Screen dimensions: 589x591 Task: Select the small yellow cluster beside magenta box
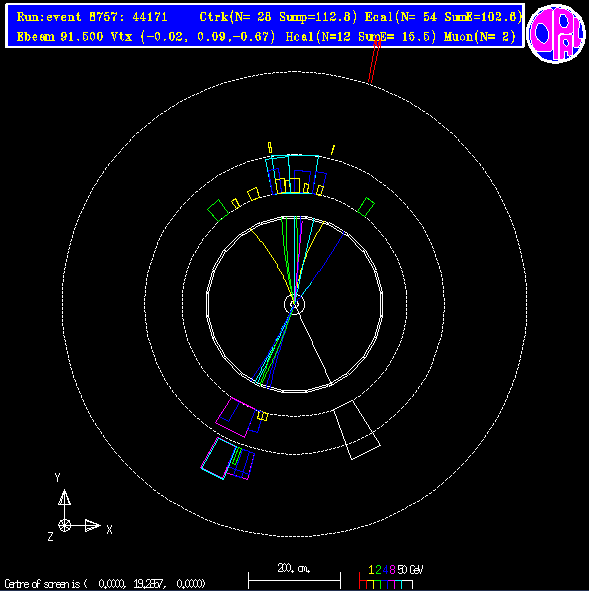tap(263, 416)
